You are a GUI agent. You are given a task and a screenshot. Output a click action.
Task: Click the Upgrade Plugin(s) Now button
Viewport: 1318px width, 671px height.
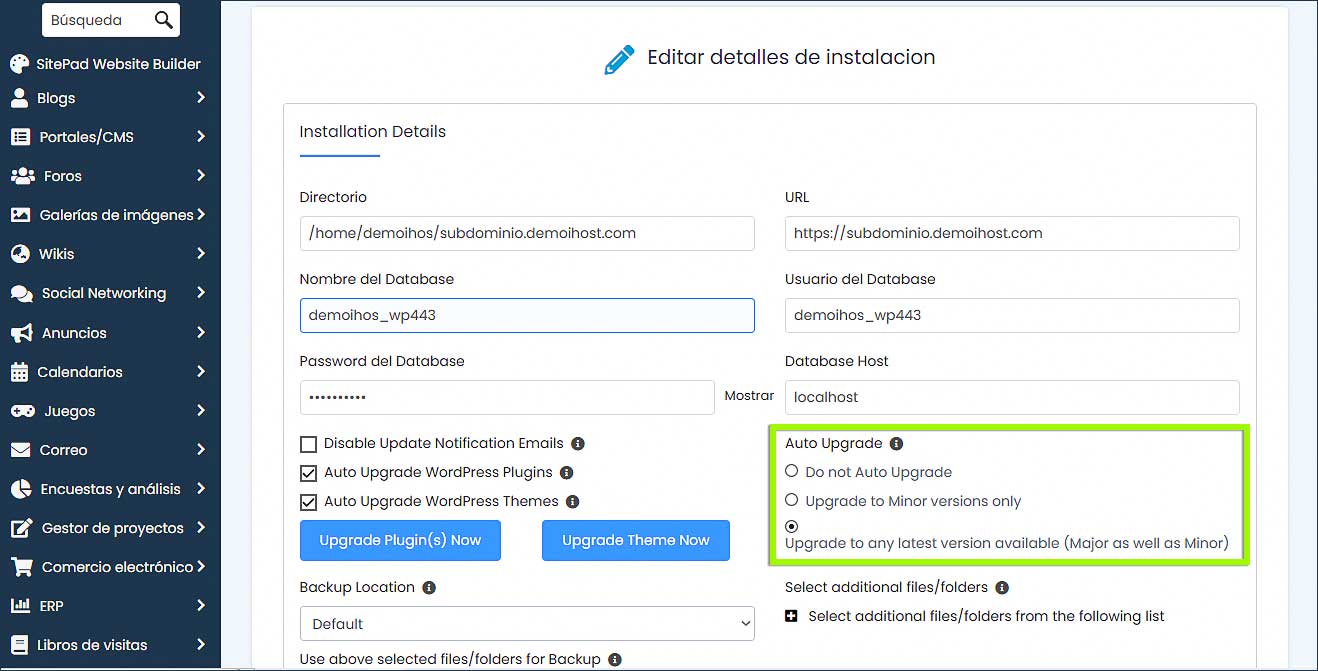pyautogui.click(x=400, y=540)
